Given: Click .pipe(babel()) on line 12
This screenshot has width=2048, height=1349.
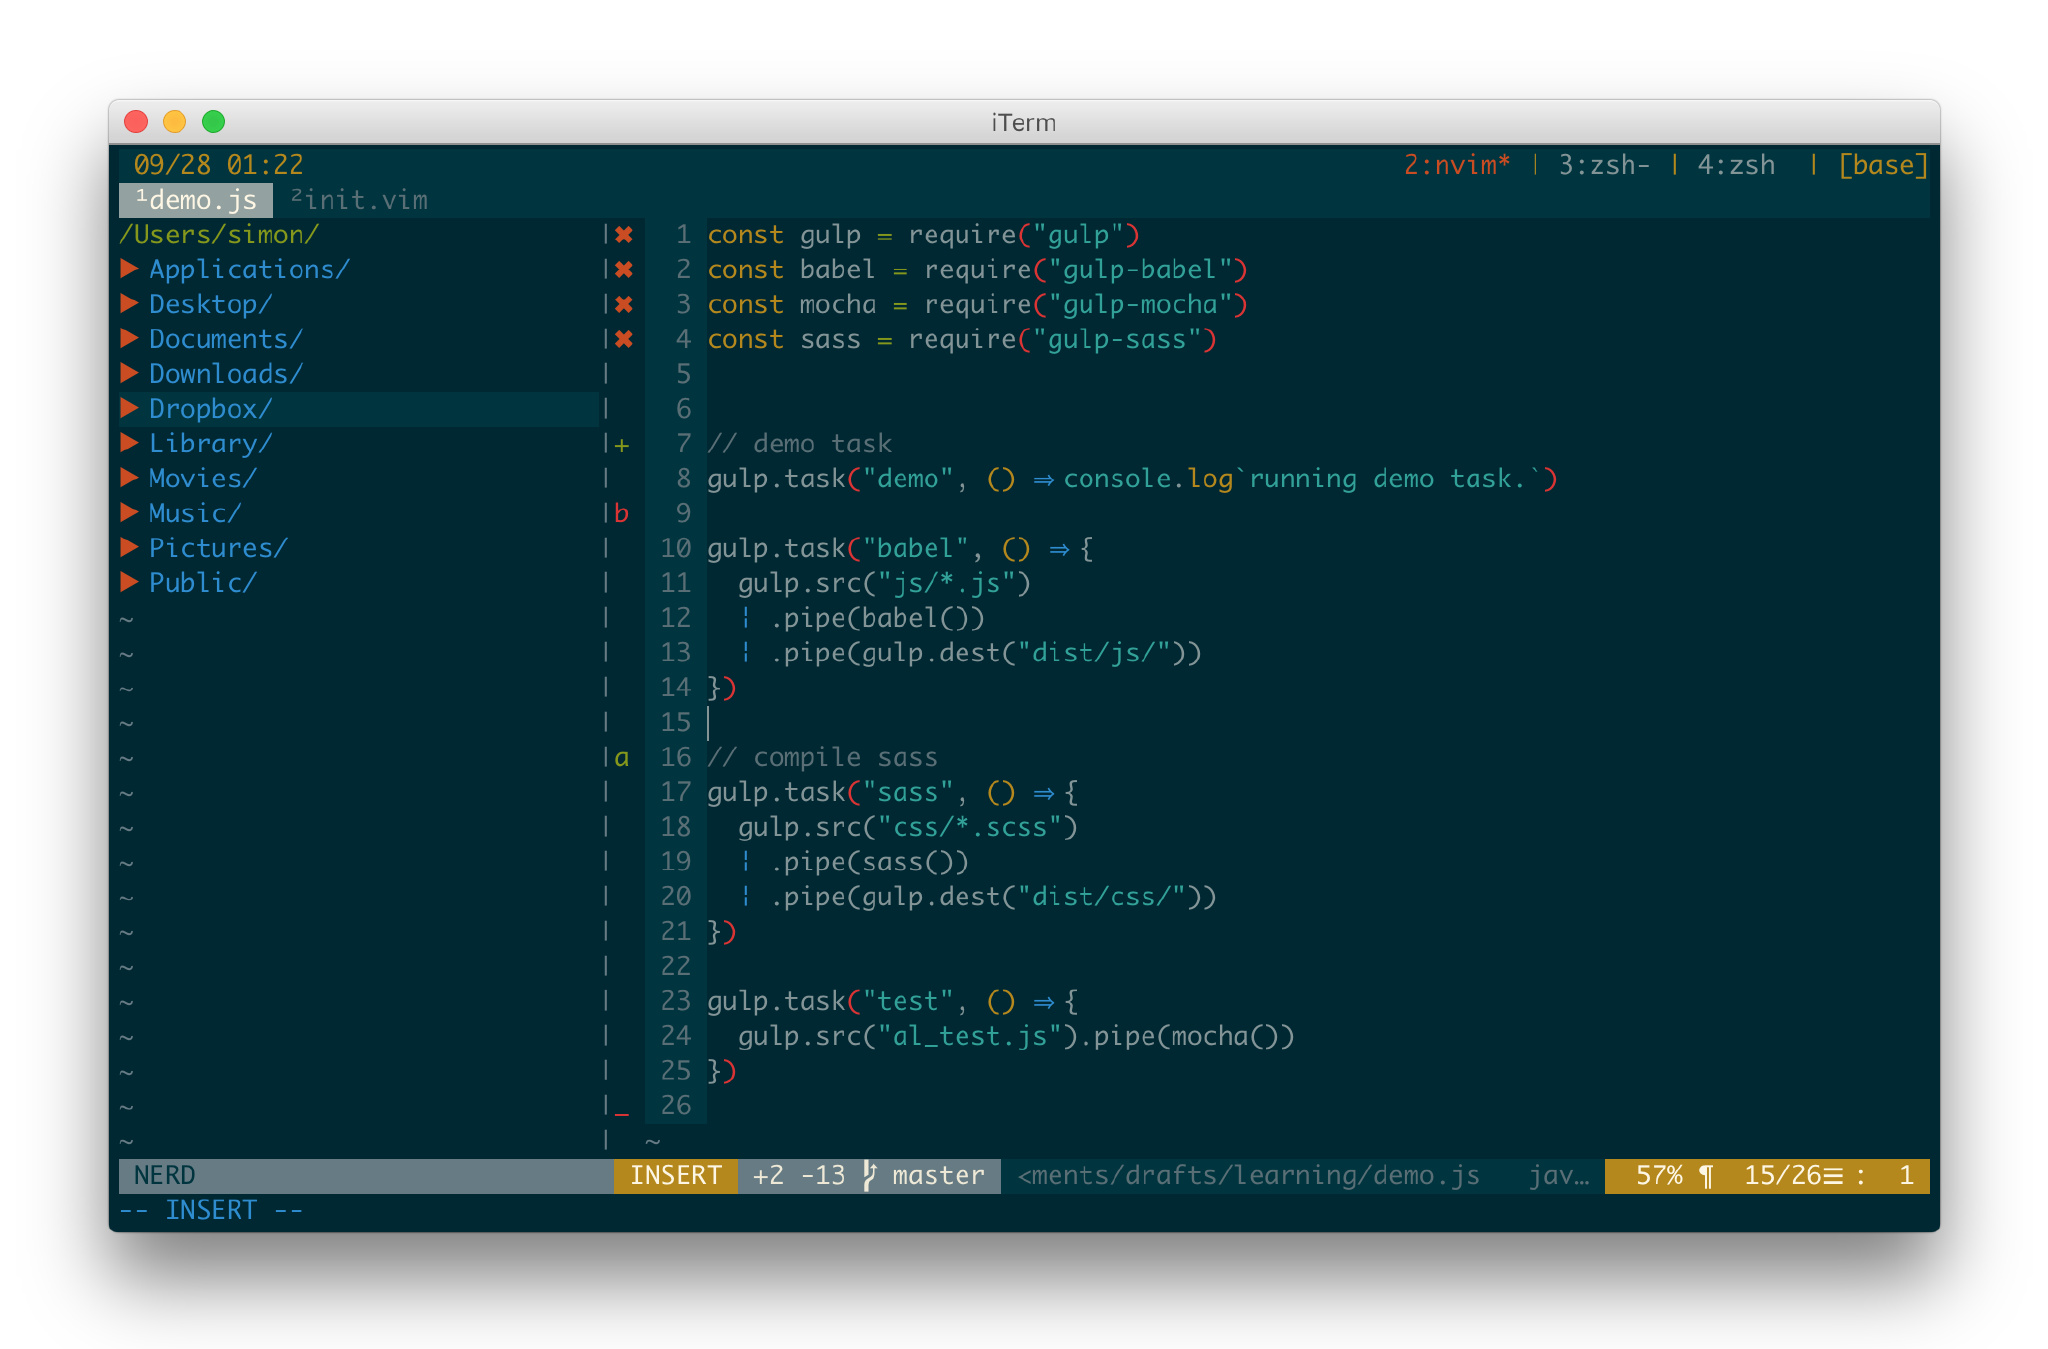Looking at the screenshot, I should pyautogui.click(x=877, y=618).
